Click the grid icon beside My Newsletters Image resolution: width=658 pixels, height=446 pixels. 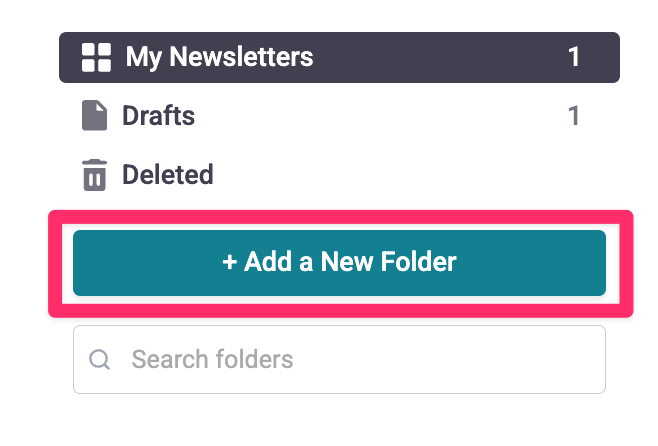[96, 57]
